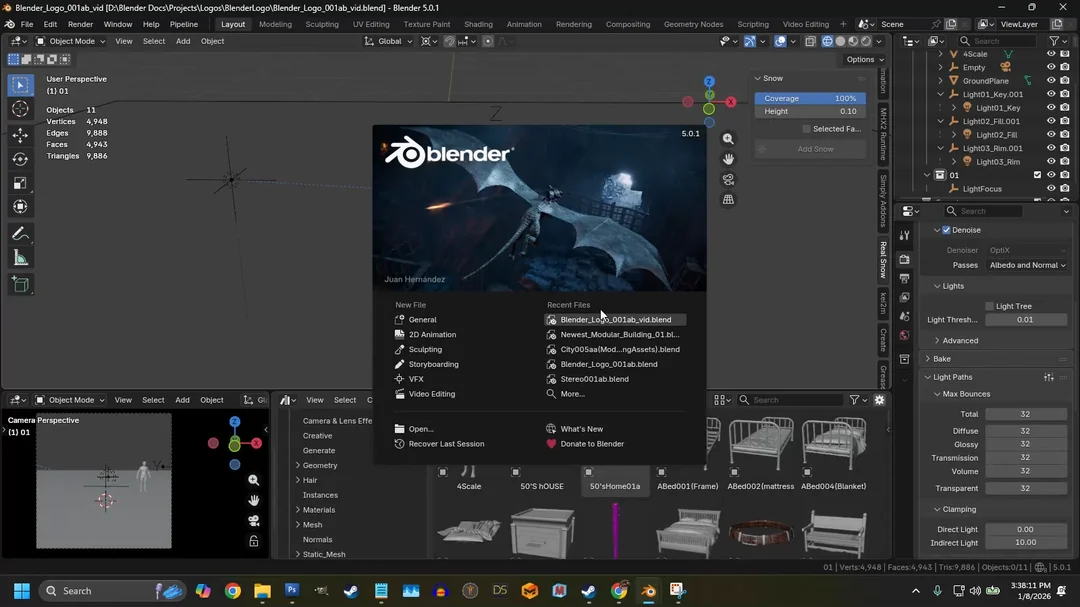This screenshot has width=1080, height=607.
Task: Open Photoshop from the Windows taskbar
Action: point(291,590)
